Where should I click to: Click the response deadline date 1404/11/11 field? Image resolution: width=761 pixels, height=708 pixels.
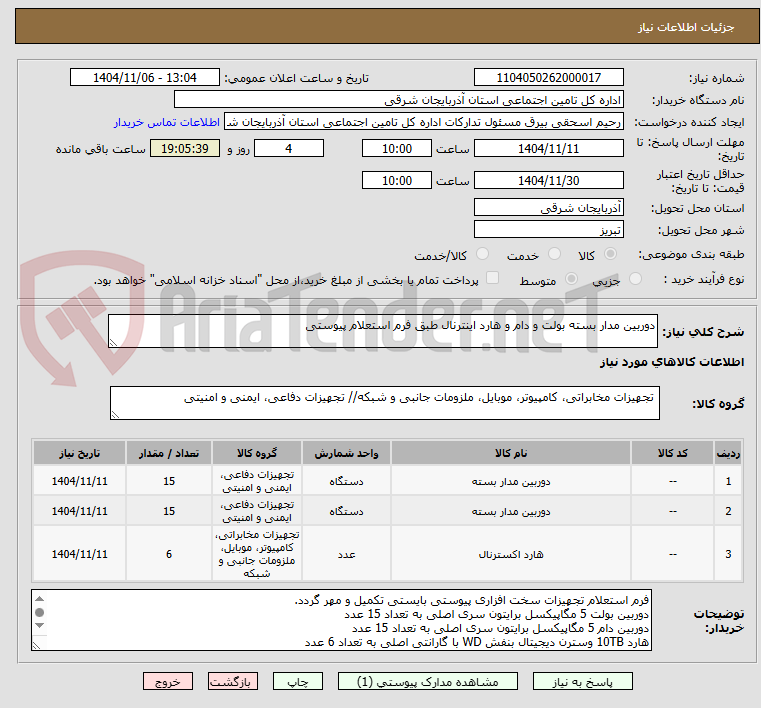[x=548, y=148]
